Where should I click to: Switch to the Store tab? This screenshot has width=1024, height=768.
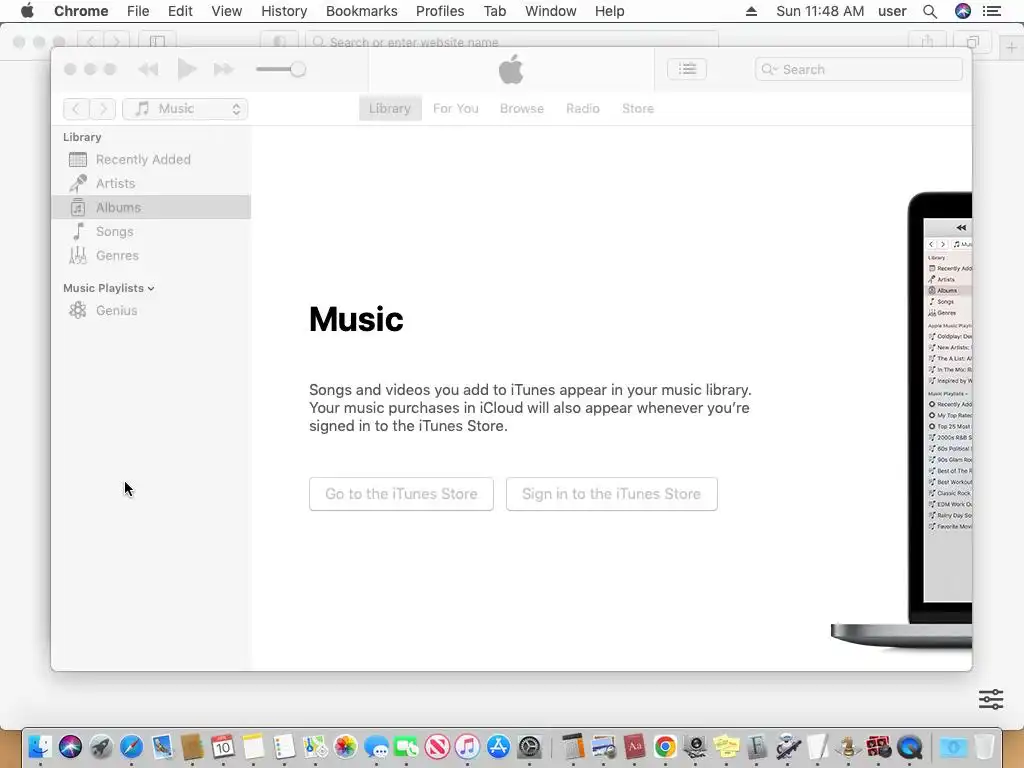coord(638,108)
